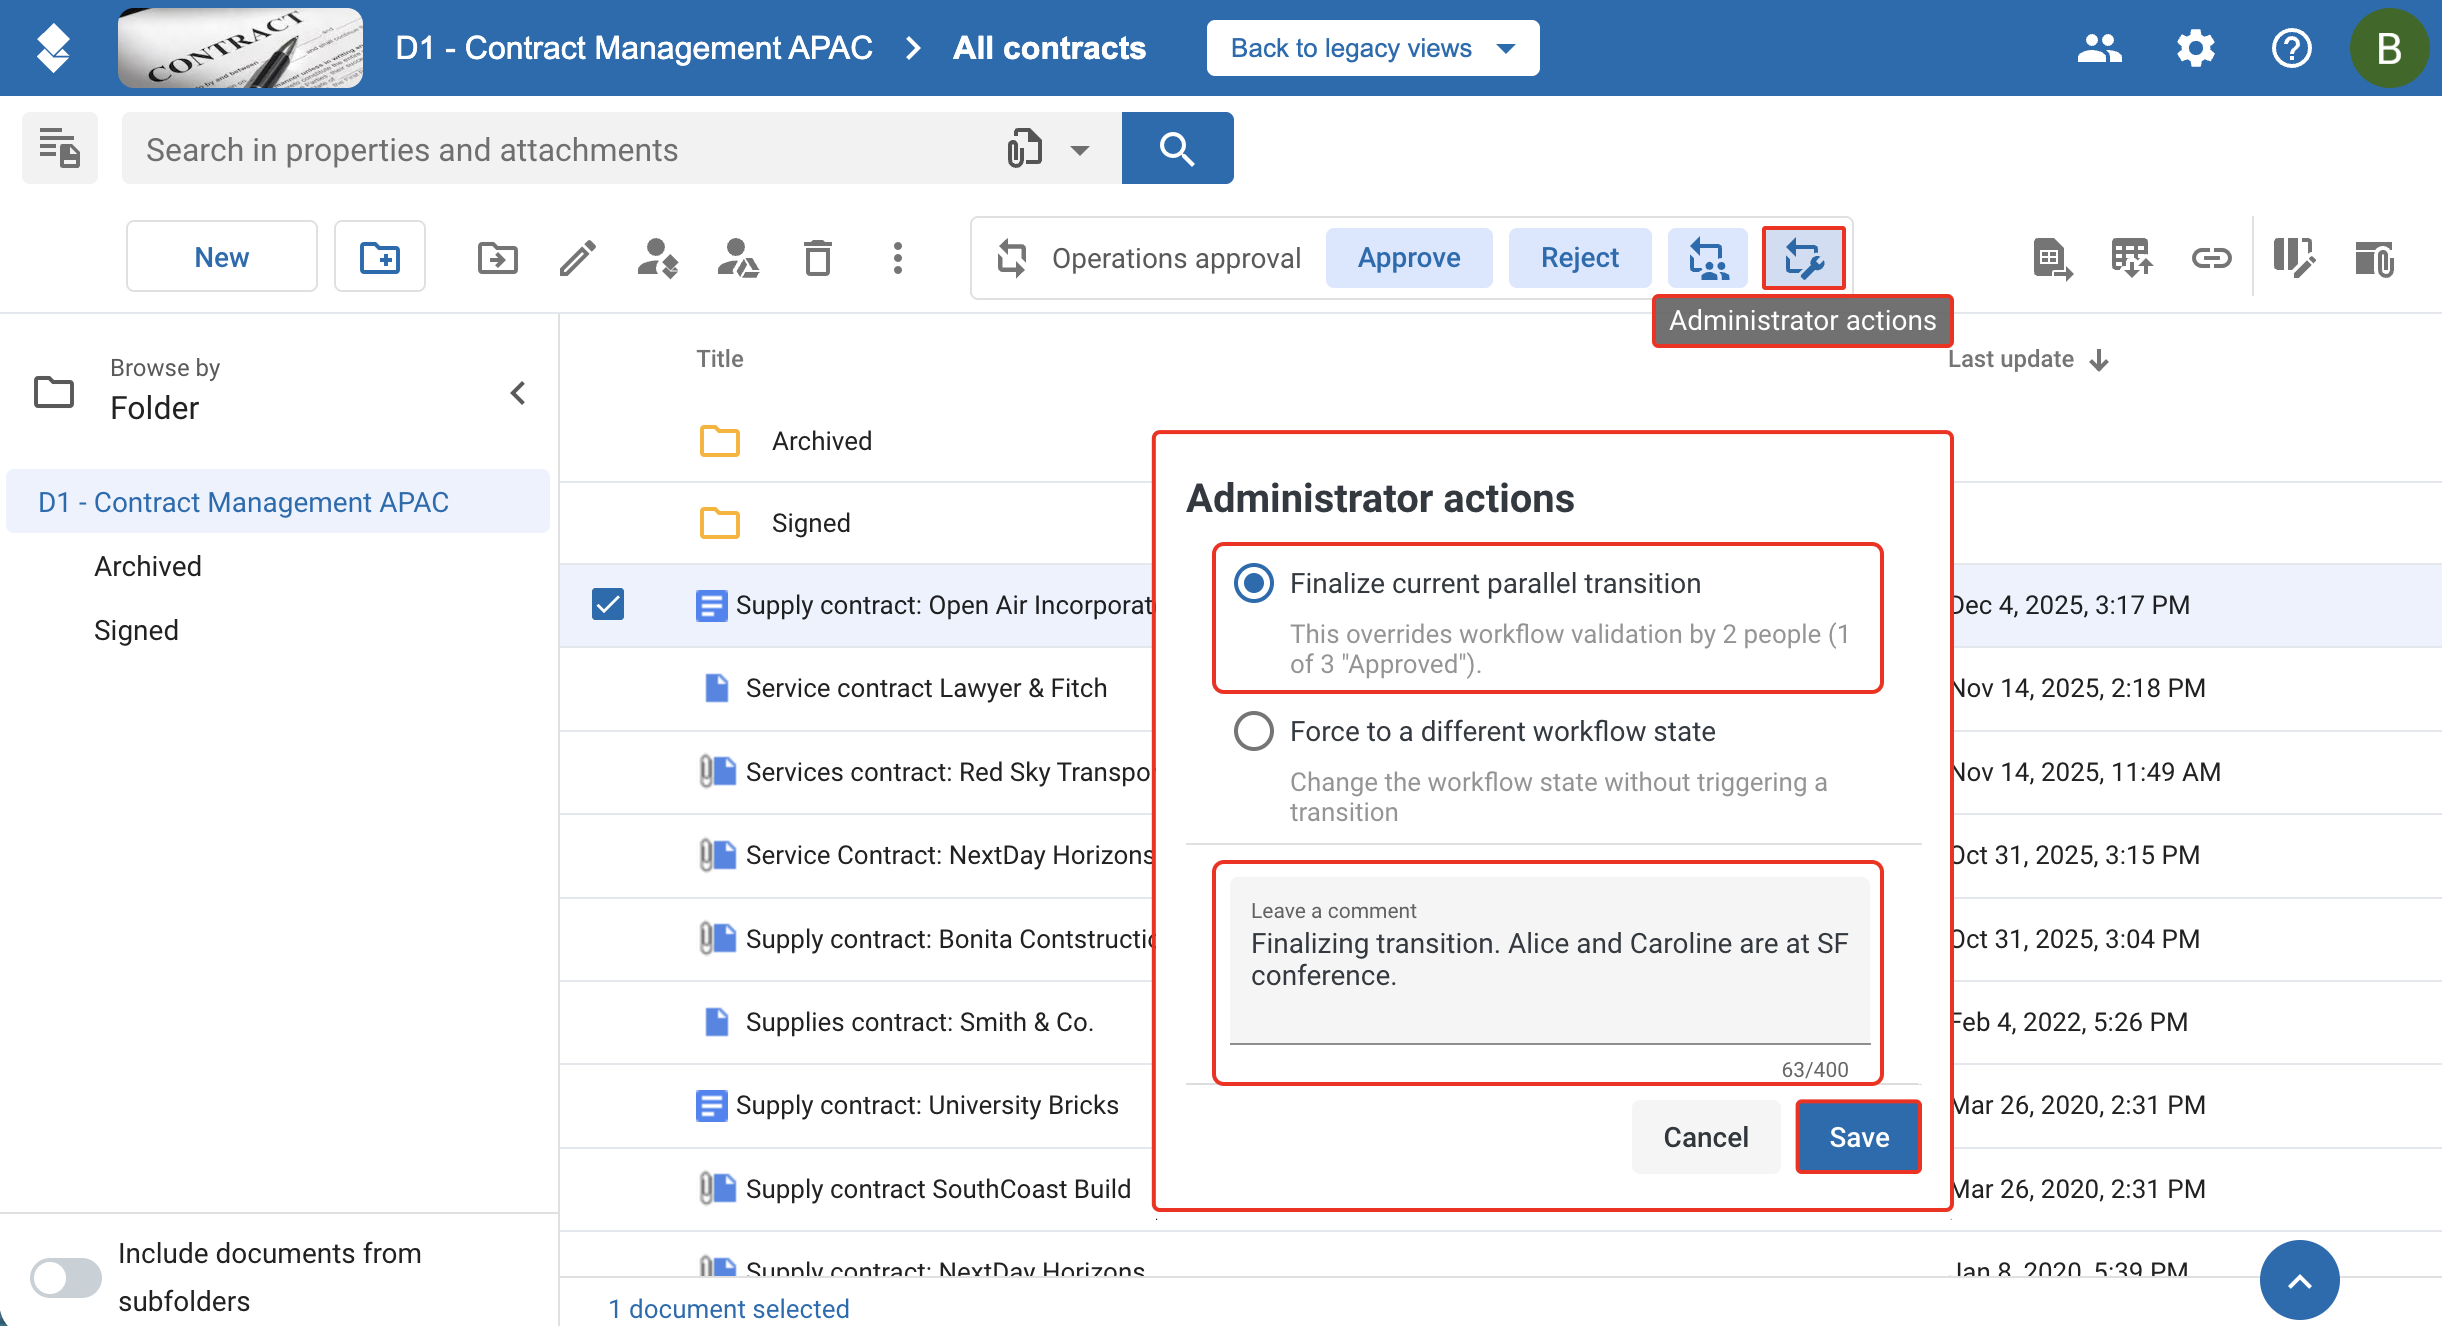The width and height of the screenshot is (2442, 1326).
Task: Toggle Include documents from subfolders switch
Action: (x=66, y=1277)
